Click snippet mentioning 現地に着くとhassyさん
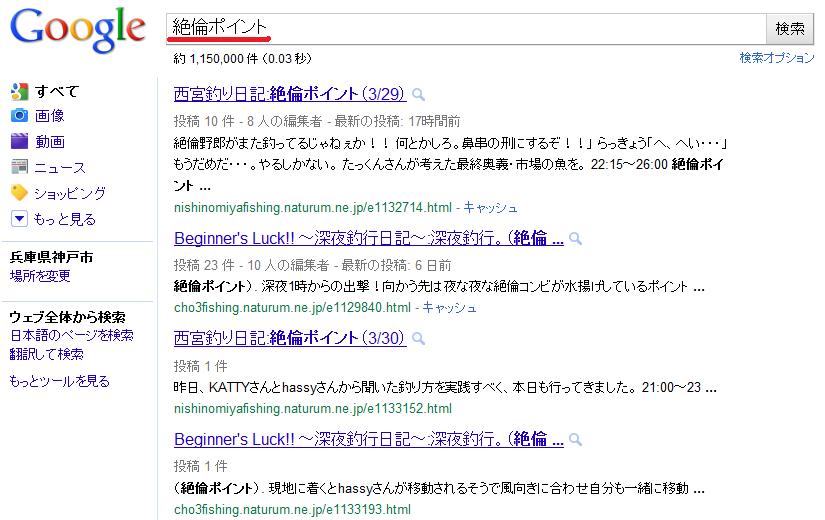Image resolution: width=825 pixels, height=520 pixels. point(439,488)
